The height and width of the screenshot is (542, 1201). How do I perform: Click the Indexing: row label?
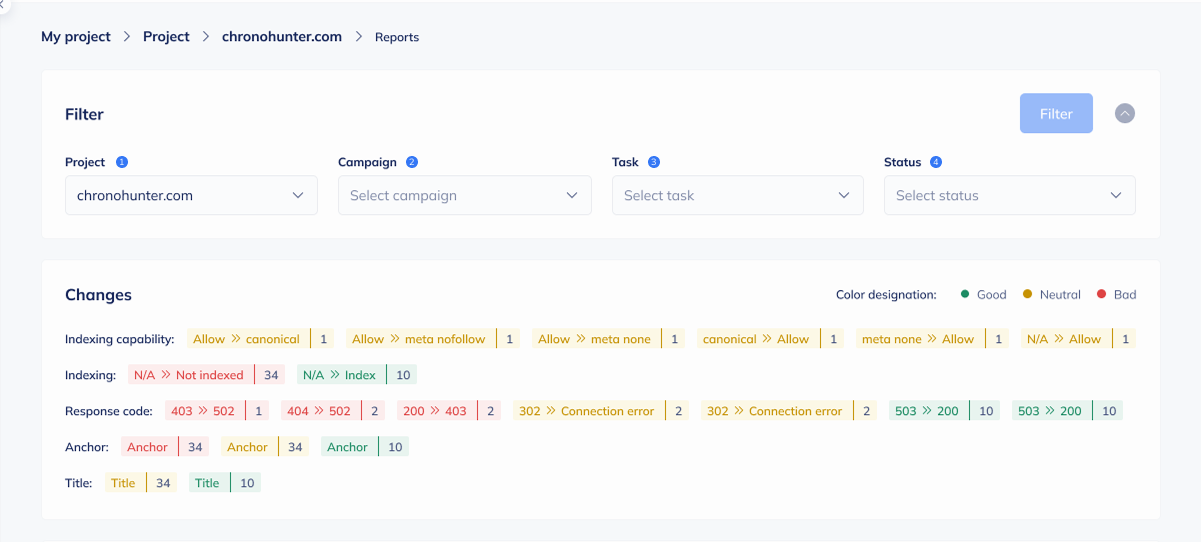click(91, 375)
